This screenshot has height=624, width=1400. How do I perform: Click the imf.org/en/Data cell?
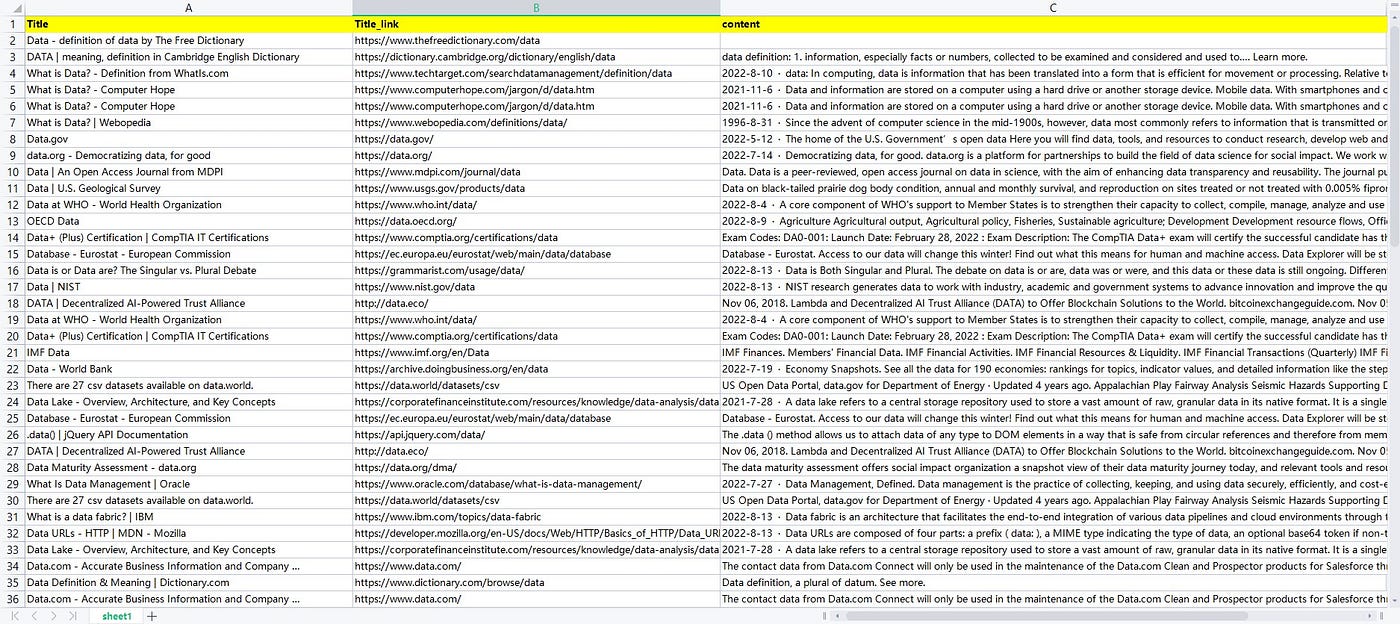536,353
